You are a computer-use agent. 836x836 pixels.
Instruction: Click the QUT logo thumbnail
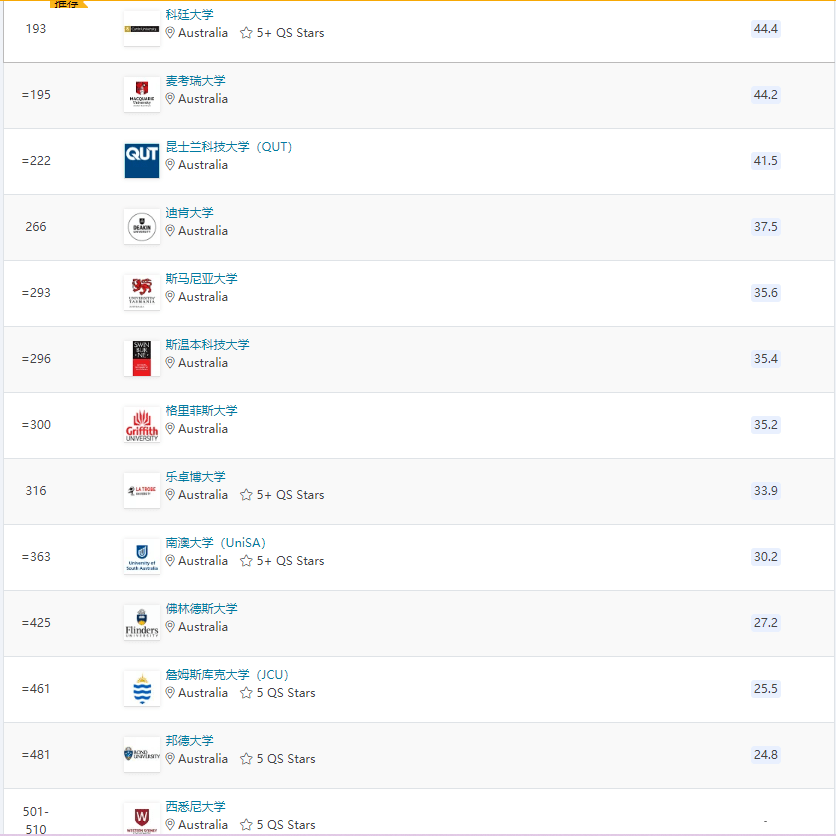coord(142,160)
